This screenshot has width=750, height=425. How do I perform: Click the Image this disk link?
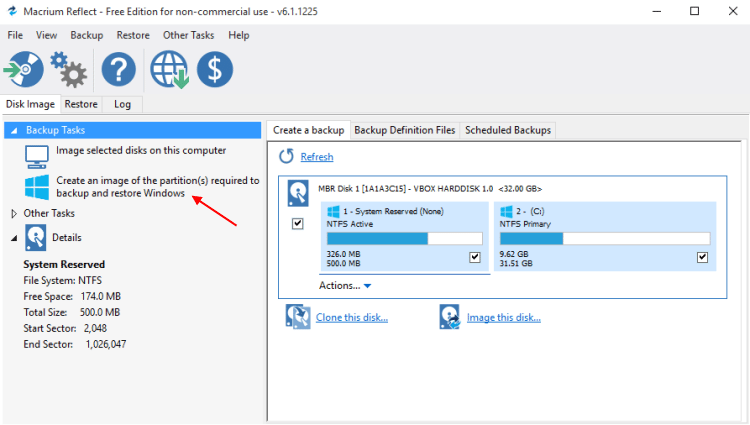[x=504, y=317]
